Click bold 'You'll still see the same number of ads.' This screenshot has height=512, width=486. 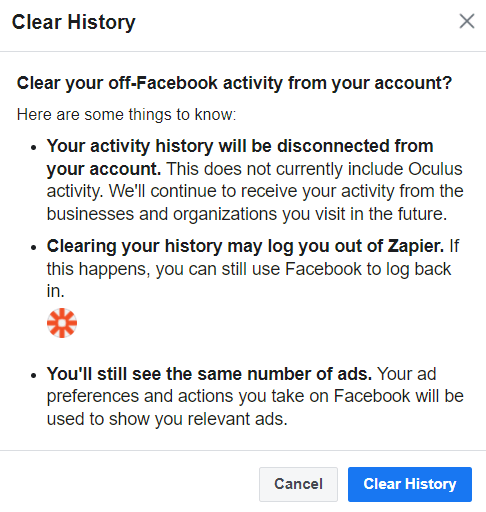click(x=209, y=374)
